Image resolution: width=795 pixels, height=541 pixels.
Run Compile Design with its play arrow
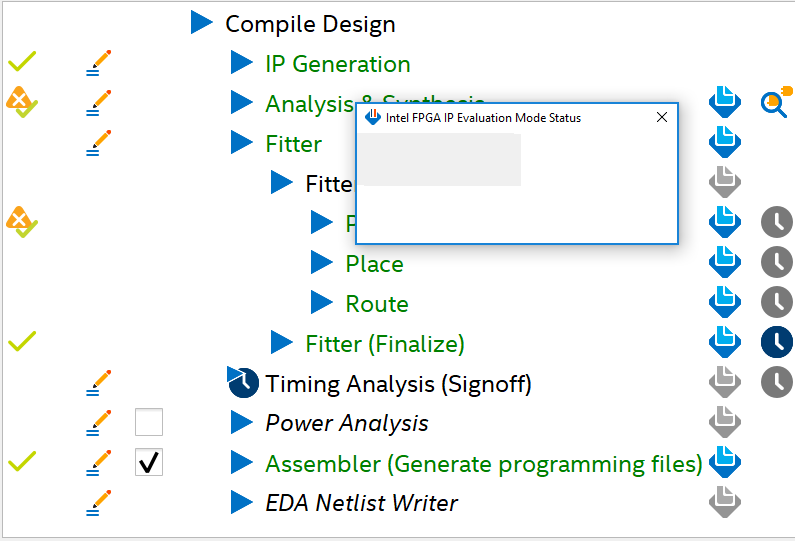click(x=202, y=23)
